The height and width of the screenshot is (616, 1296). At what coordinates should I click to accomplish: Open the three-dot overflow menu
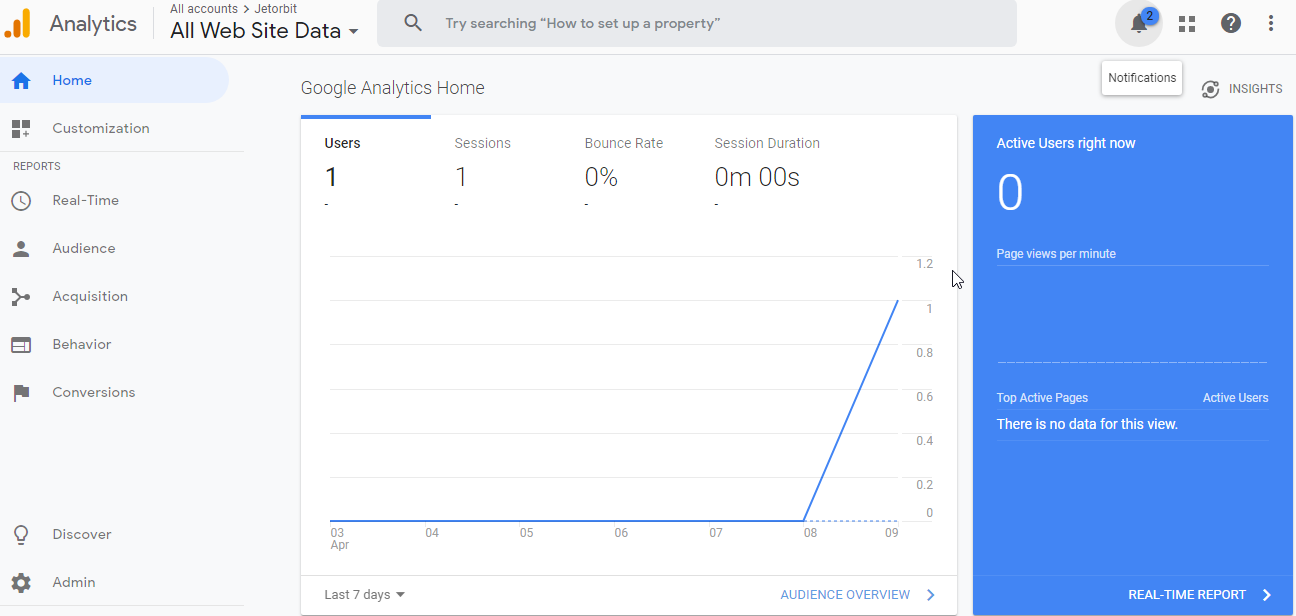click(x=1271, y=22)
